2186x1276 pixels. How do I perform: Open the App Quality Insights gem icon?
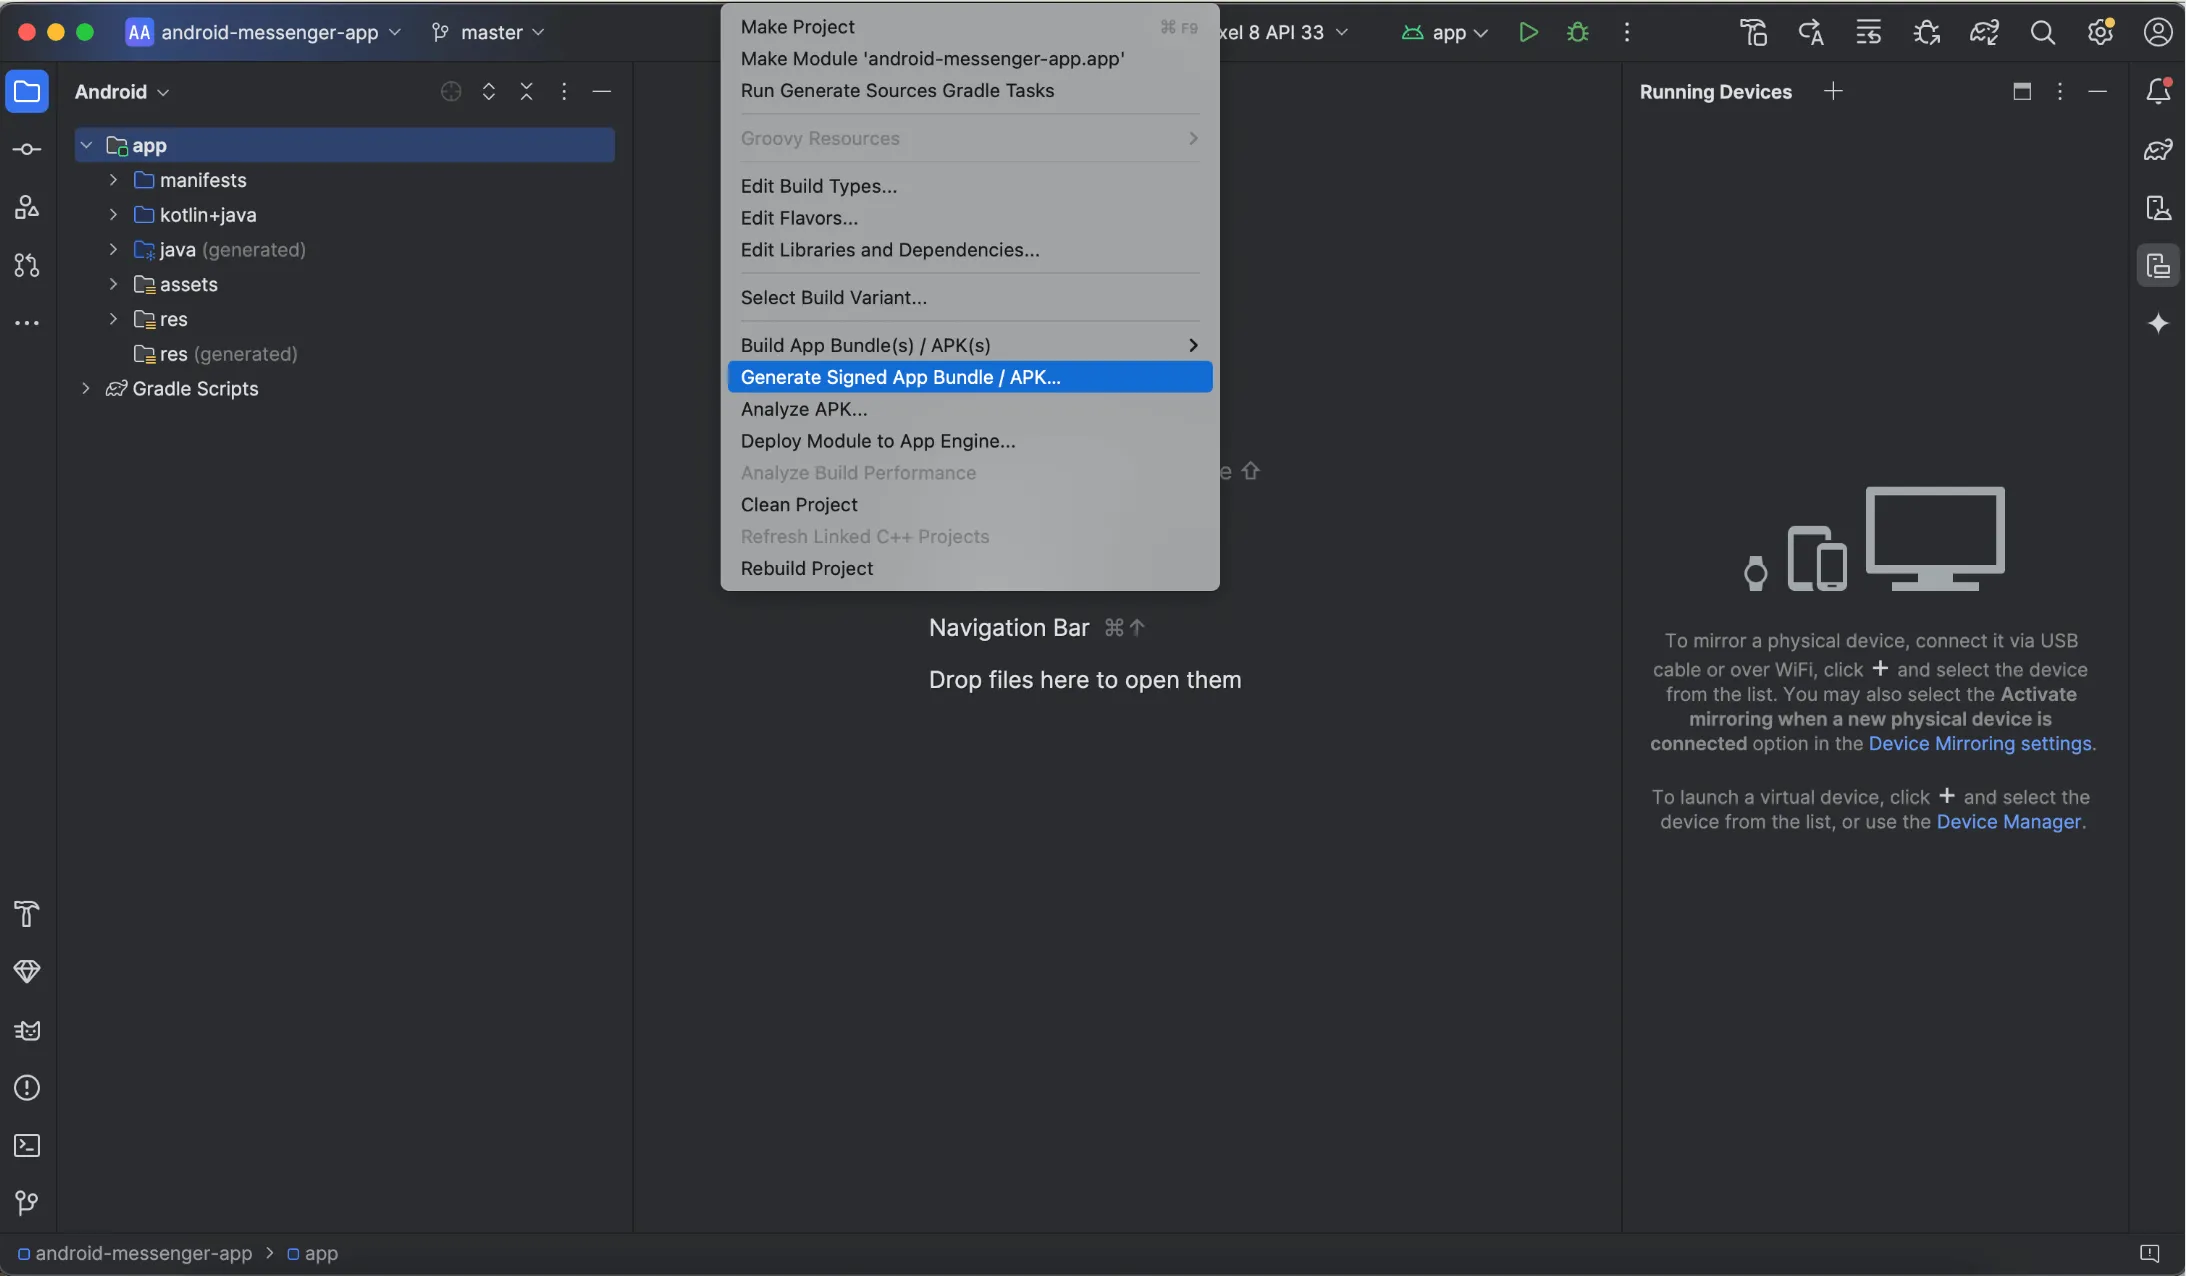click(27, 972)
